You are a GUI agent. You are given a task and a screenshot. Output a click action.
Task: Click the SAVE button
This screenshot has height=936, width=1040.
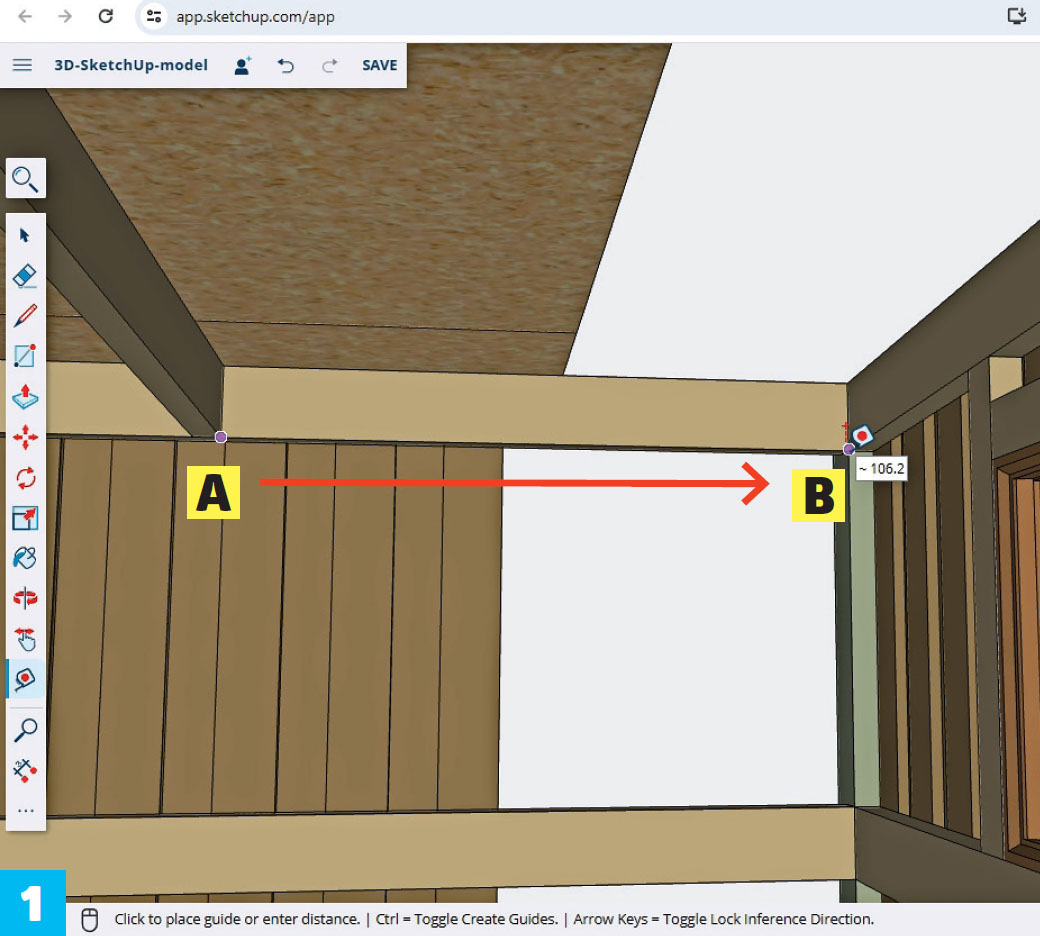coord(379,65)
